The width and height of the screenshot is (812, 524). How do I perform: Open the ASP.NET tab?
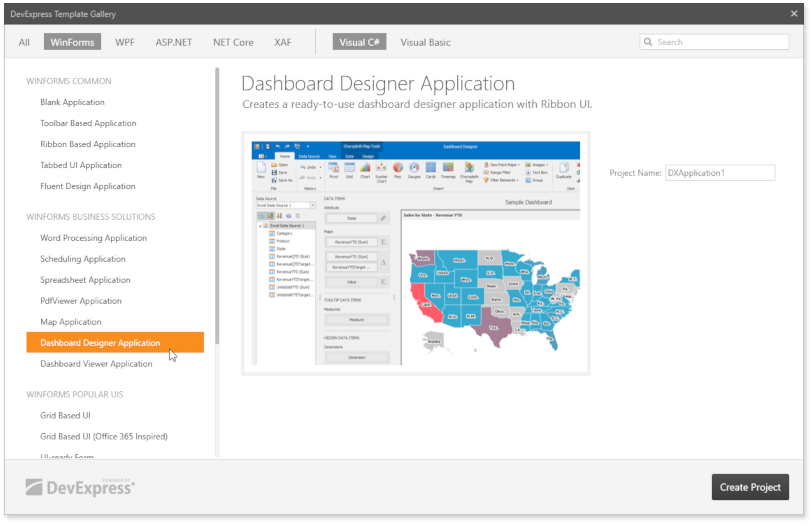click(173, 42)
